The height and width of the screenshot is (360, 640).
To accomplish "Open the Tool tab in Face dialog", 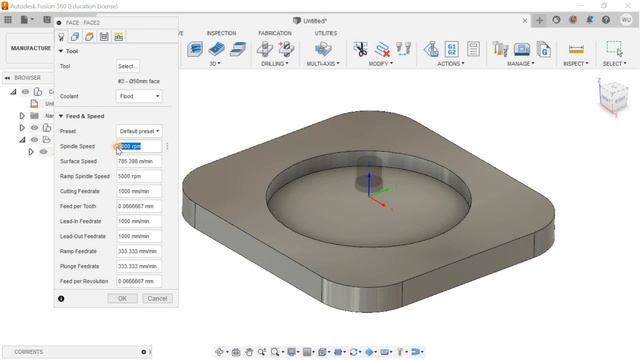I will [x=61, y=37].
